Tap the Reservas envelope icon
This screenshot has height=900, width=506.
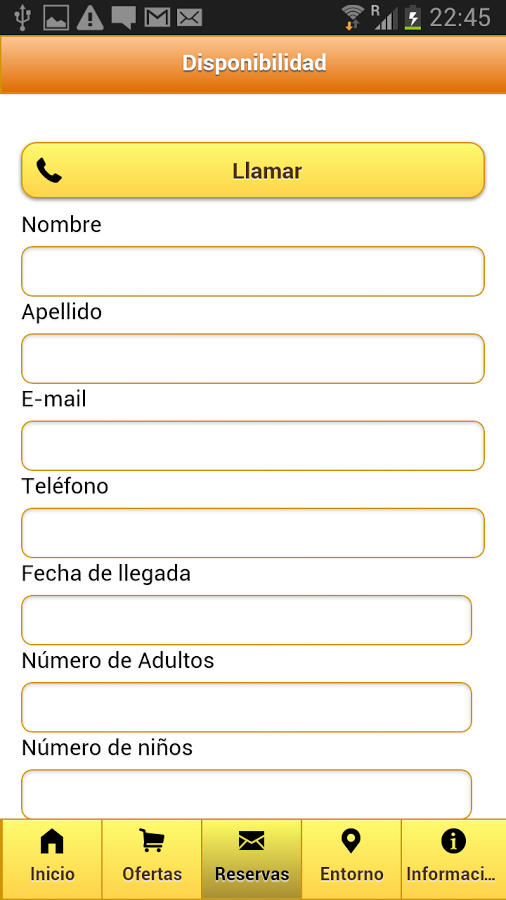[x=251, y=841]
